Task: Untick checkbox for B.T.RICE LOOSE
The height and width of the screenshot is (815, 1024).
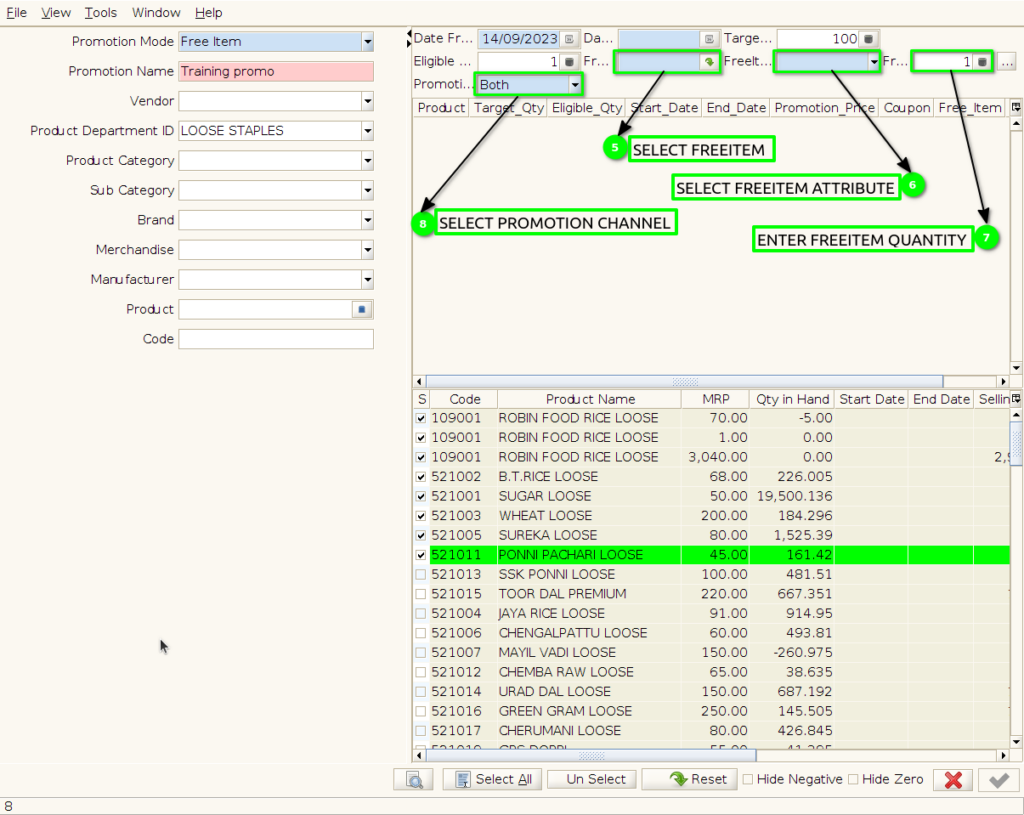Action: (x=421, y=477)
